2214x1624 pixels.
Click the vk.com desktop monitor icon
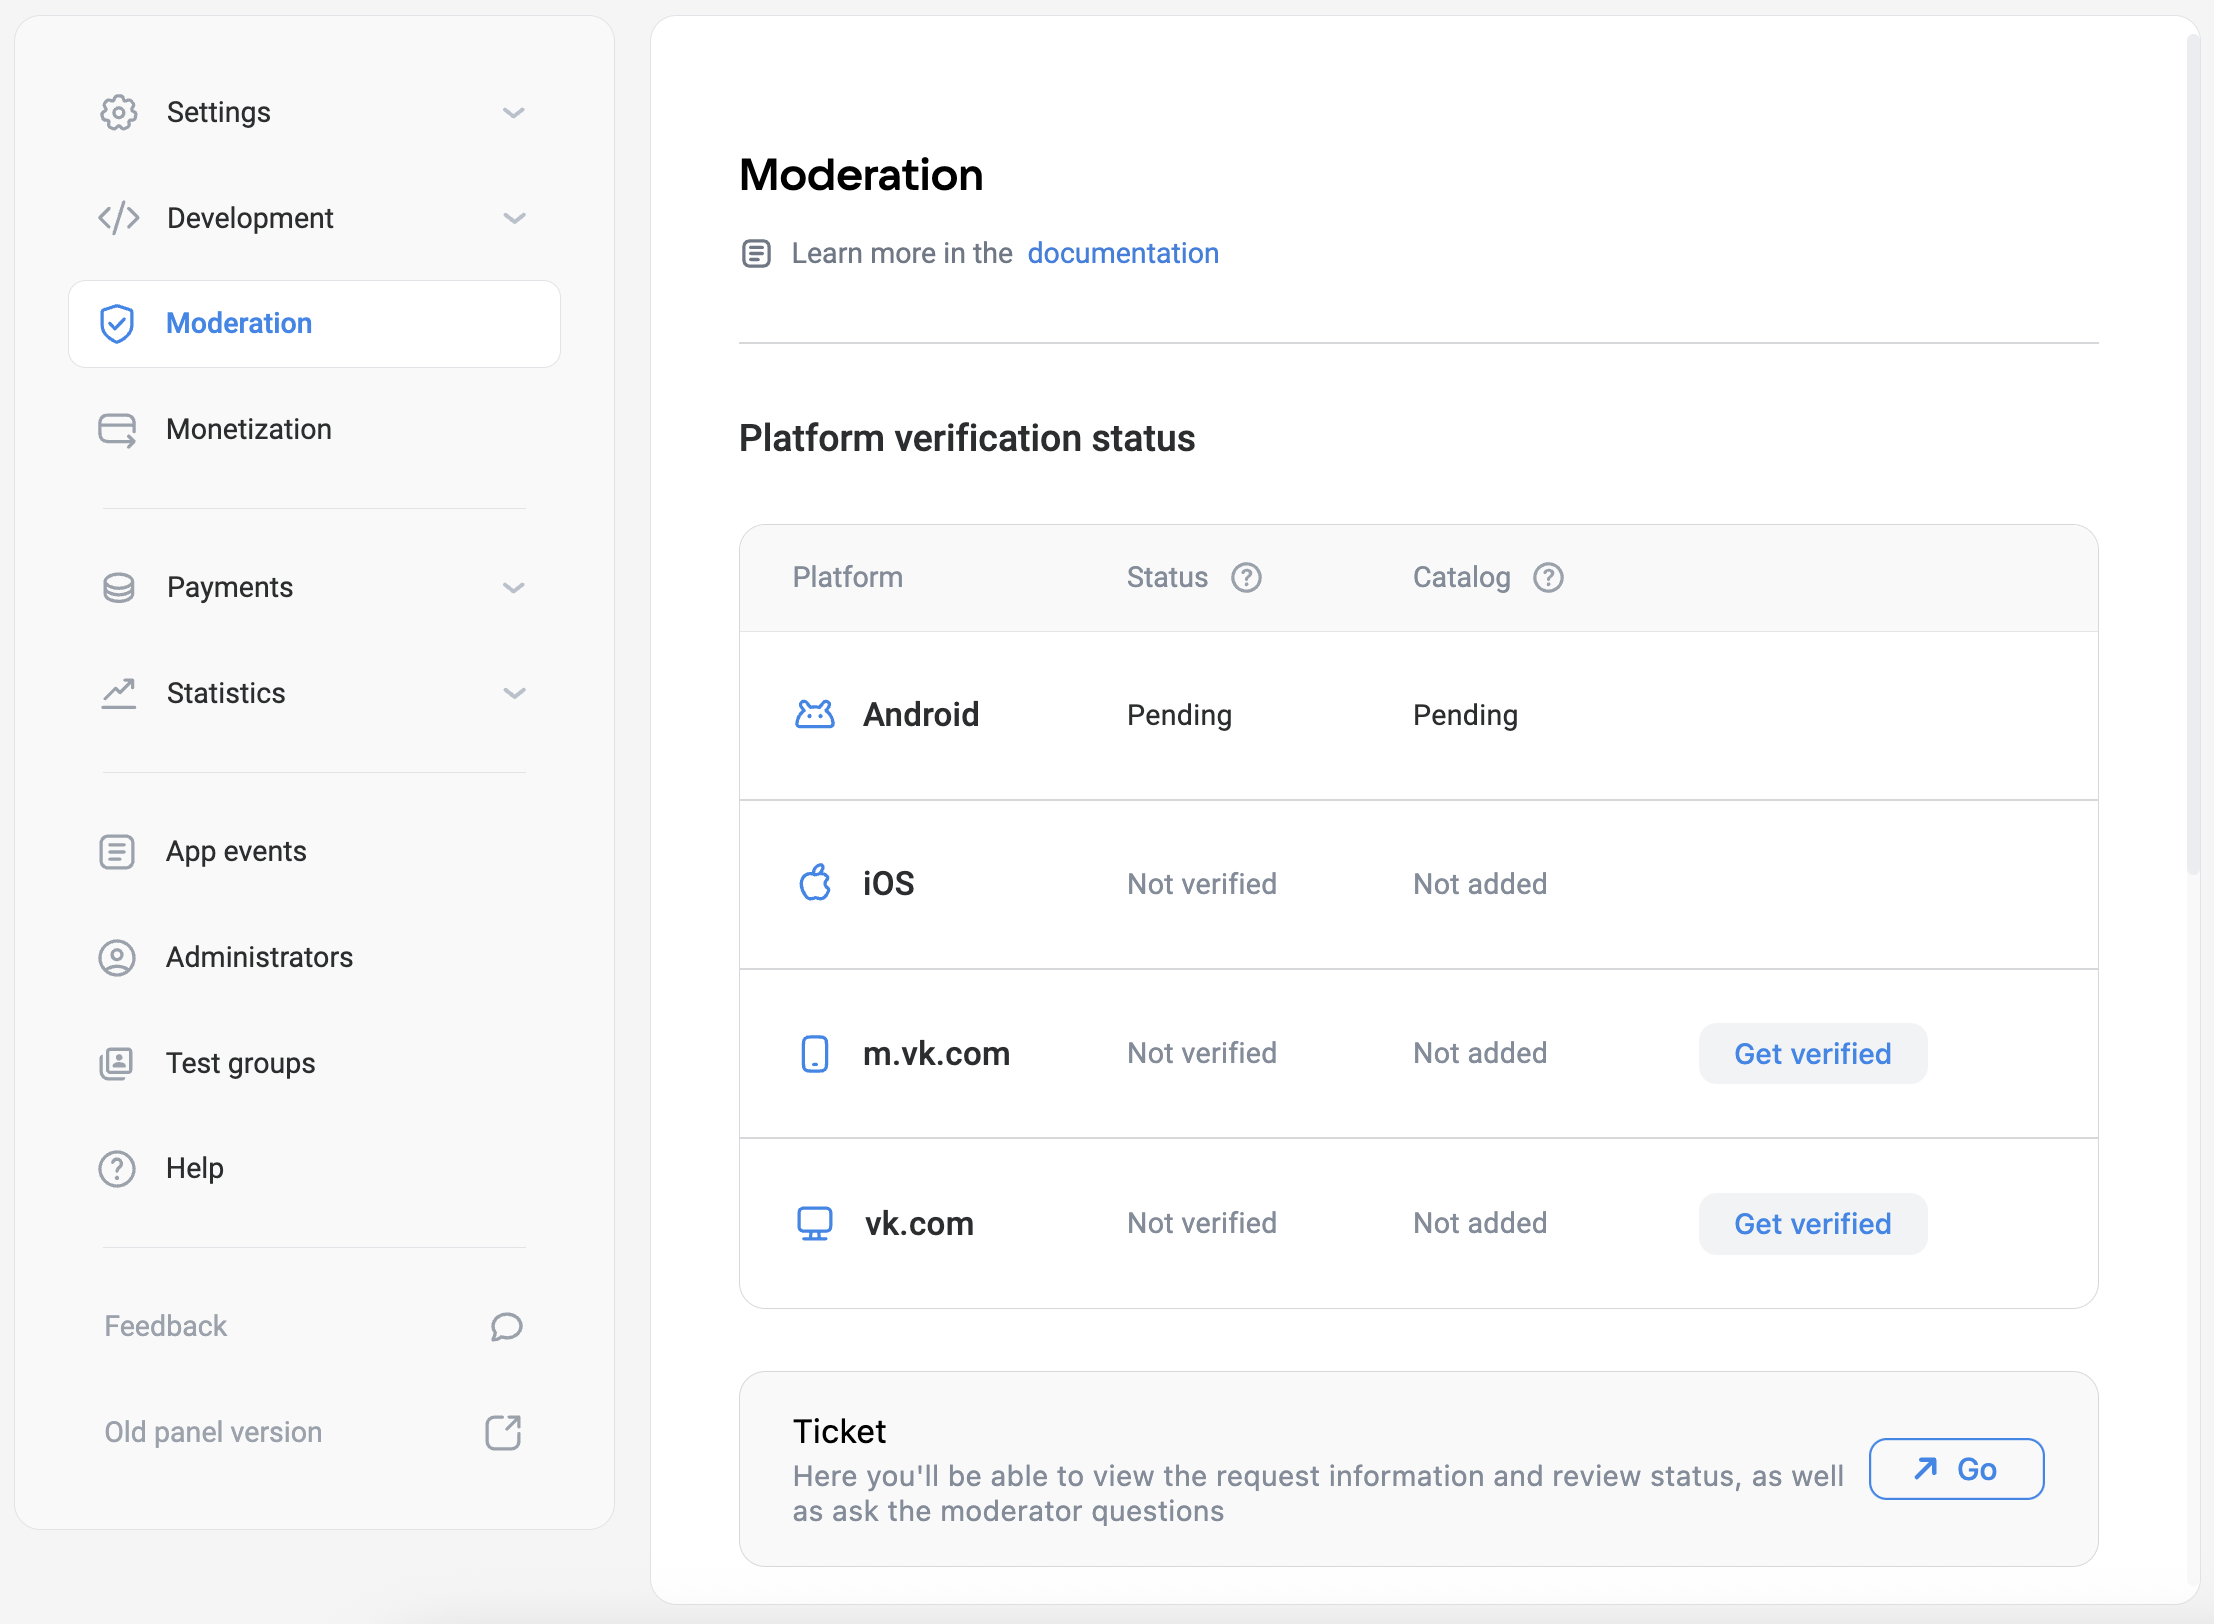coord(815,1223)
